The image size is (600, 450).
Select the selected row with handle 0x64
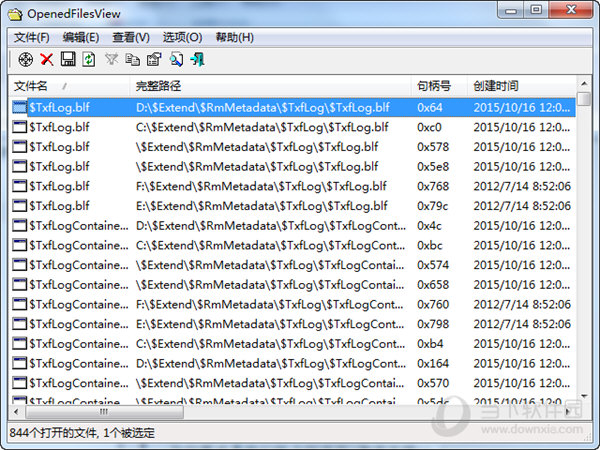point(293,108)
